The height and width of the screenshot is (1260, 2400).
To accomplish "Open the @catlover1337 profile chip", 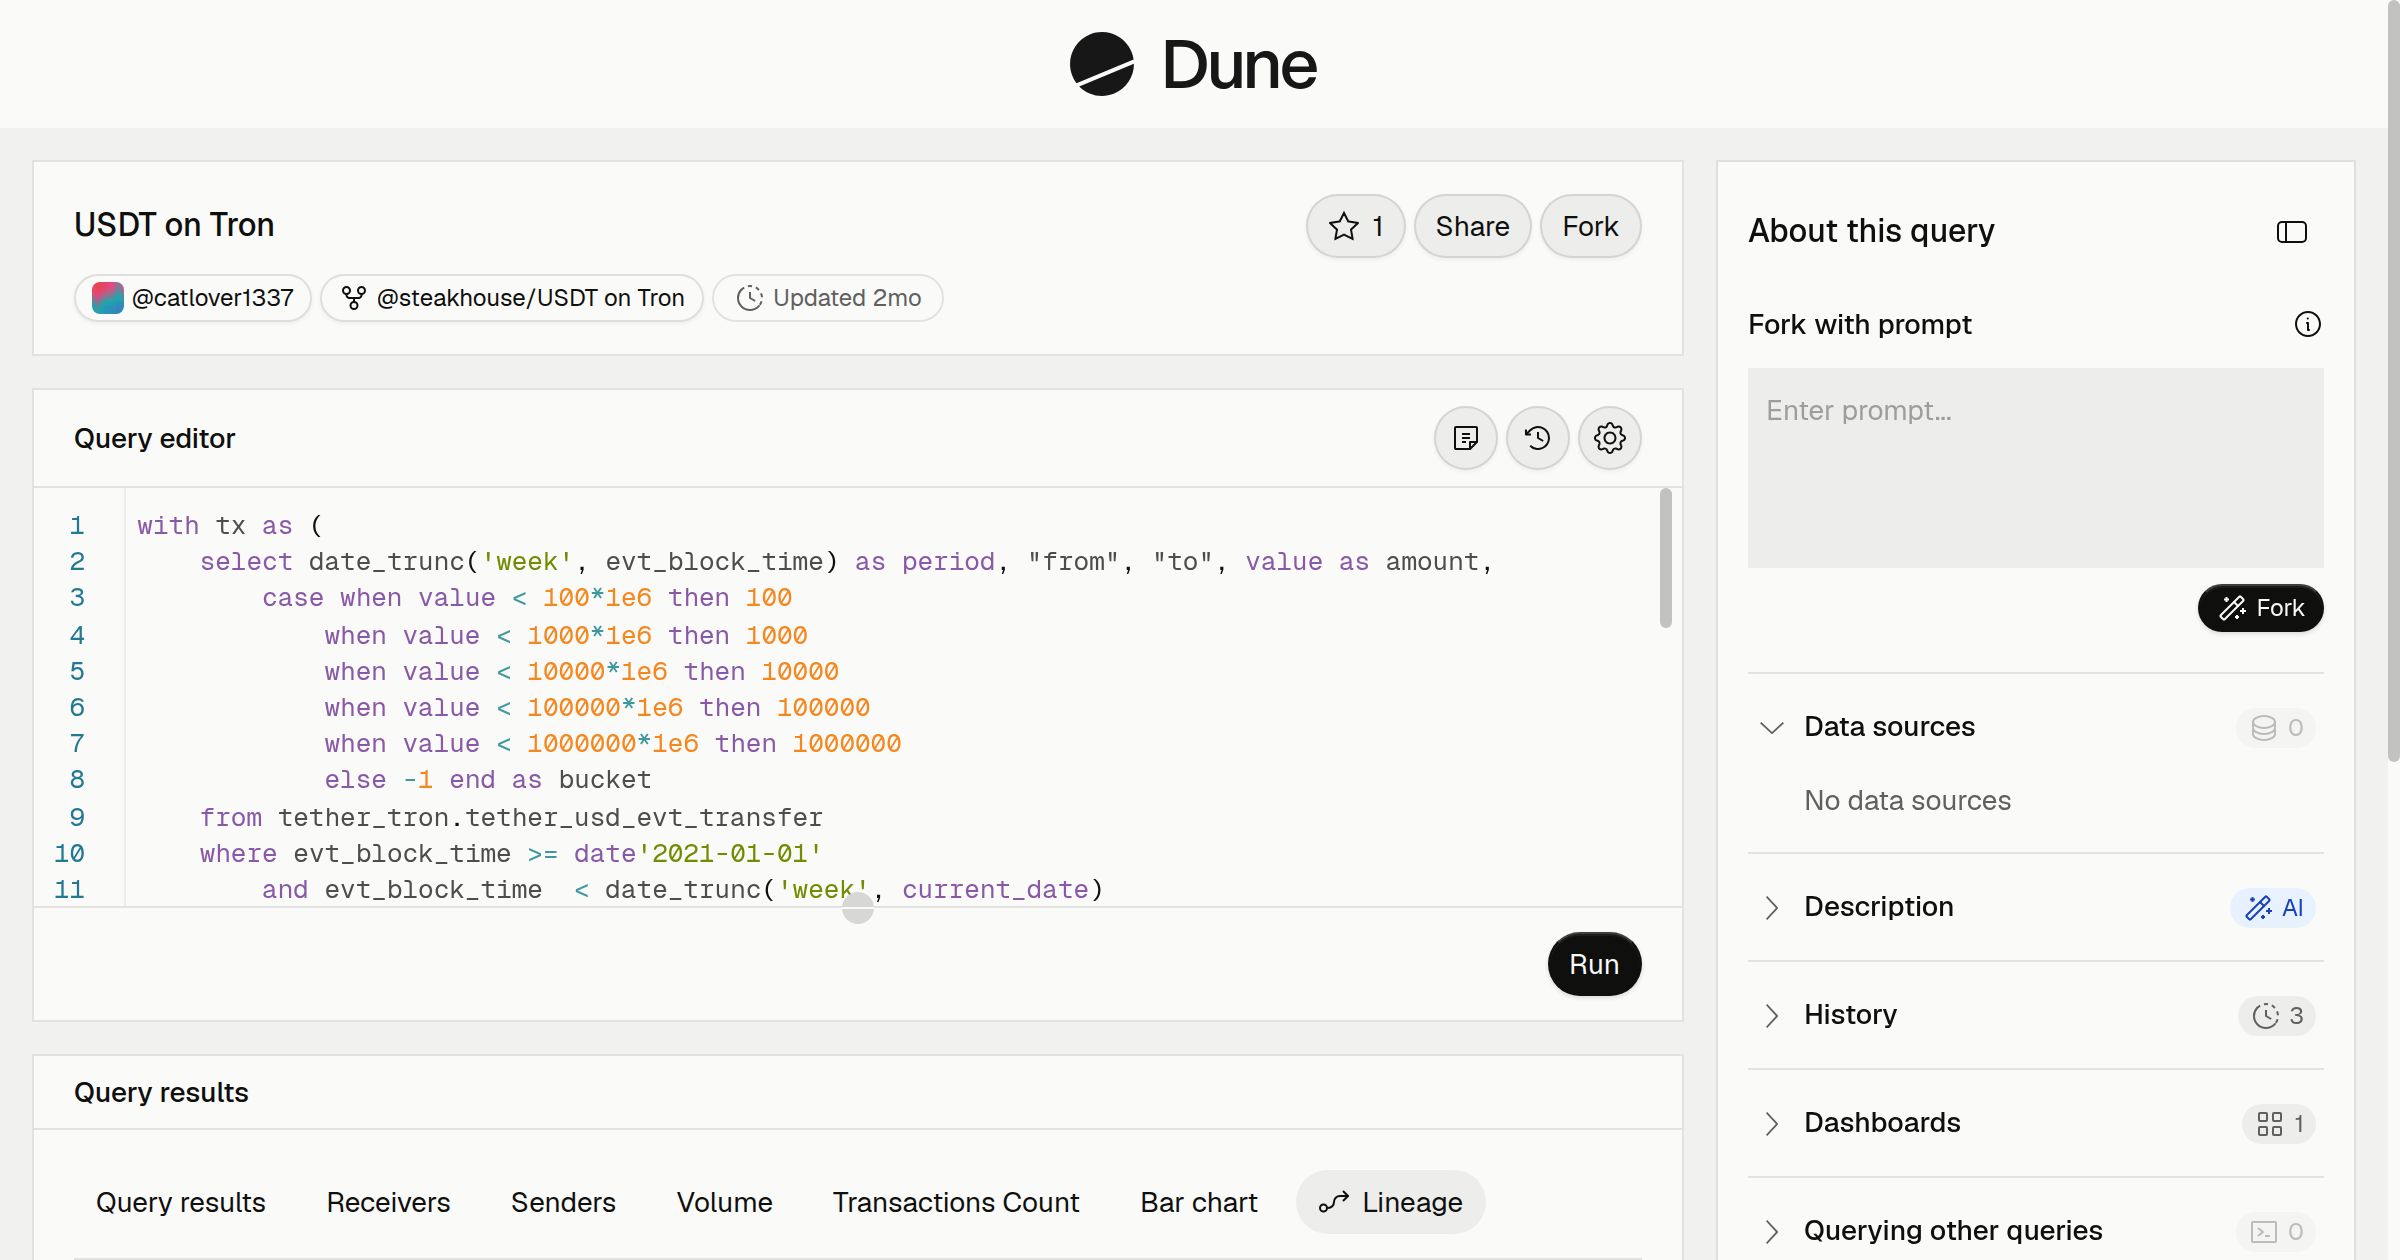I will [193, 298].
